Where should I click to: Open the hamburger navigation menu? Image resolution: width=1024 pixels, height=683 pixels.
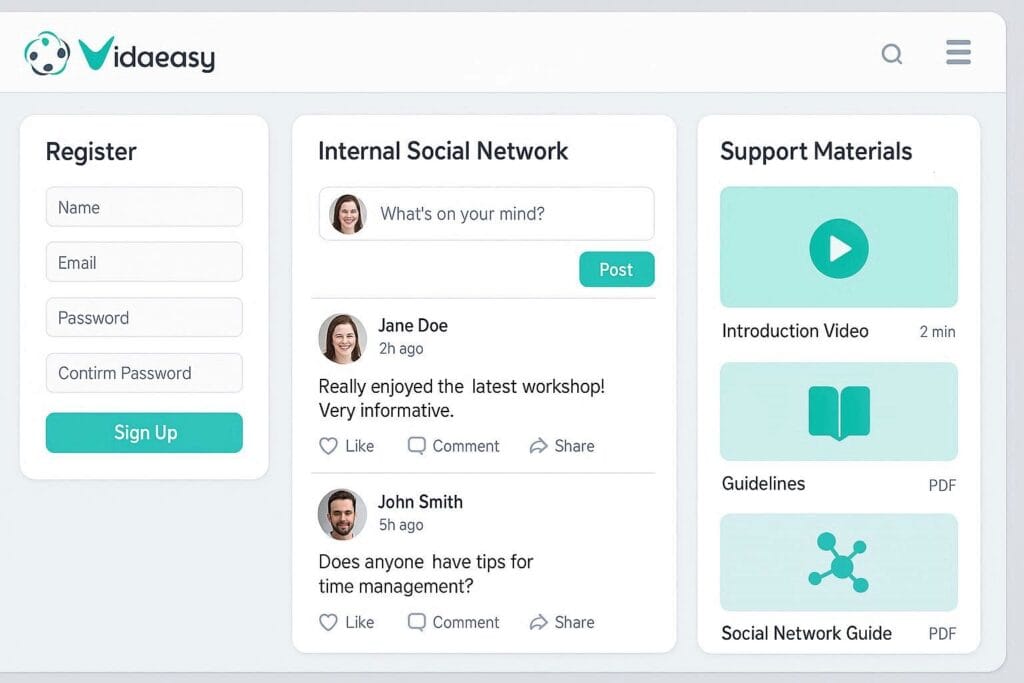click(957, 53)
